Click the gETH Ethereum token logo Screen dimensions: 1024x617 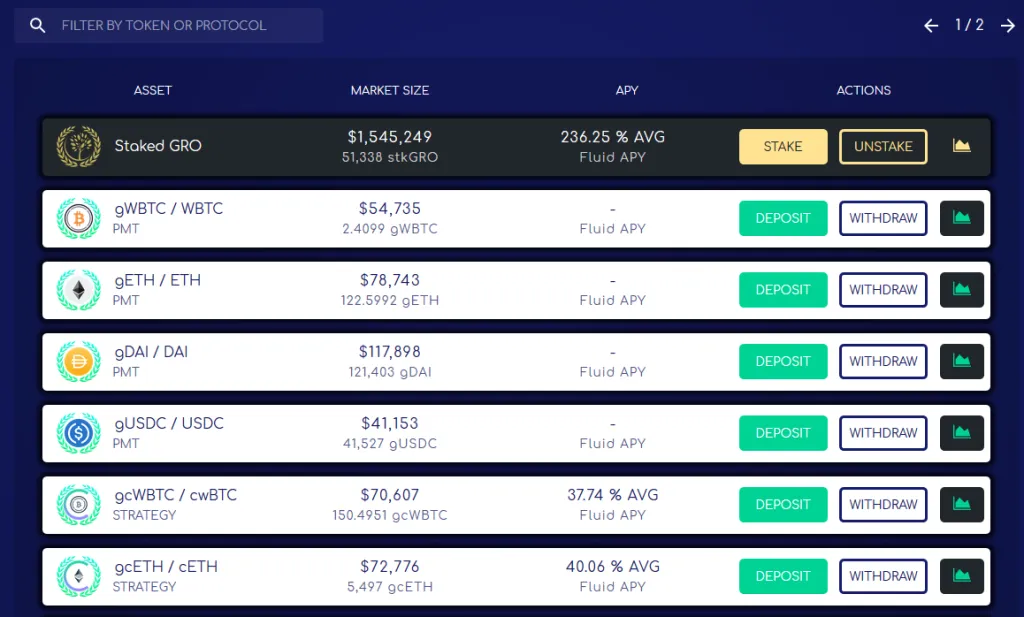pyautogui.click(x=78, y=290)
